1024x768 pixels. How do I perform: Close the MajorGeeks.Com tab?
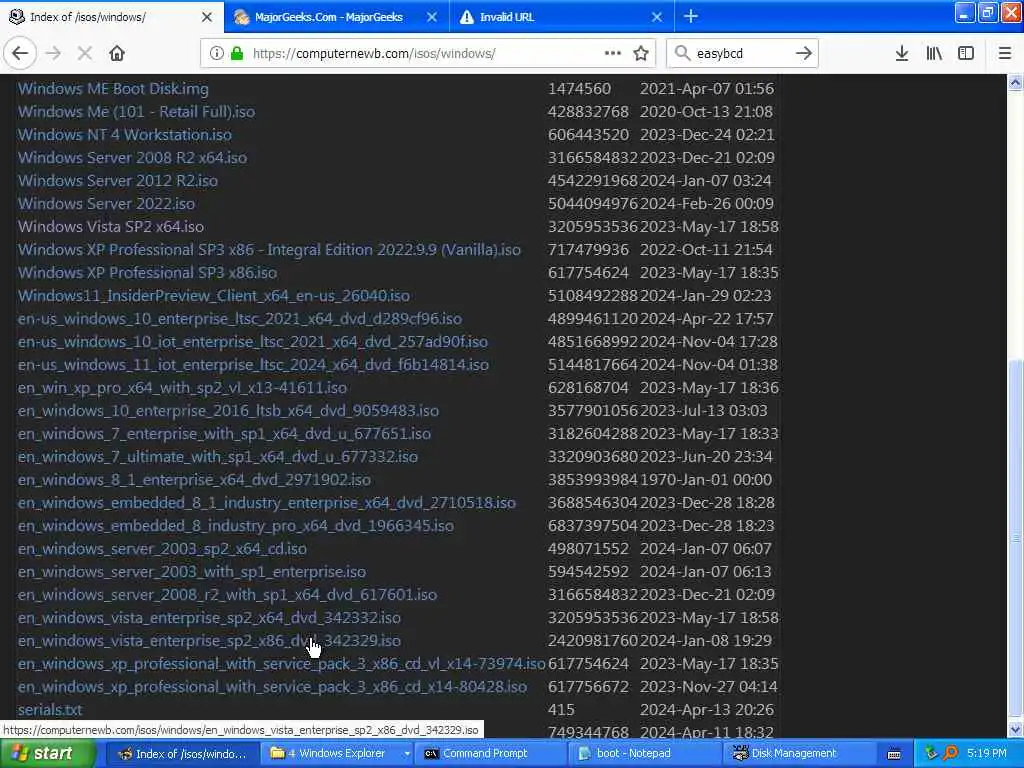pyautogui.click(x=432, y=17)
